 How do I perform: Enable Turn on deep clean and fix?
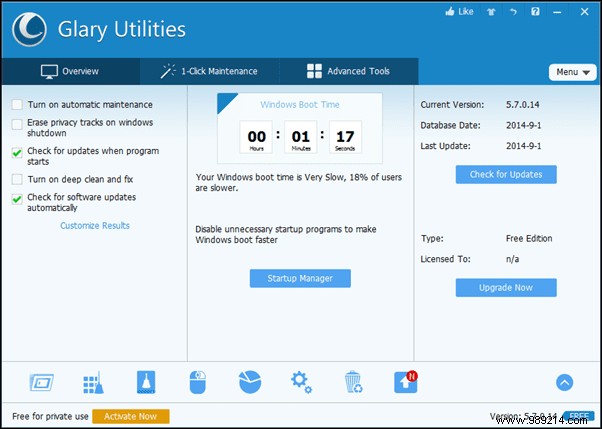click(x=17, y=179)
